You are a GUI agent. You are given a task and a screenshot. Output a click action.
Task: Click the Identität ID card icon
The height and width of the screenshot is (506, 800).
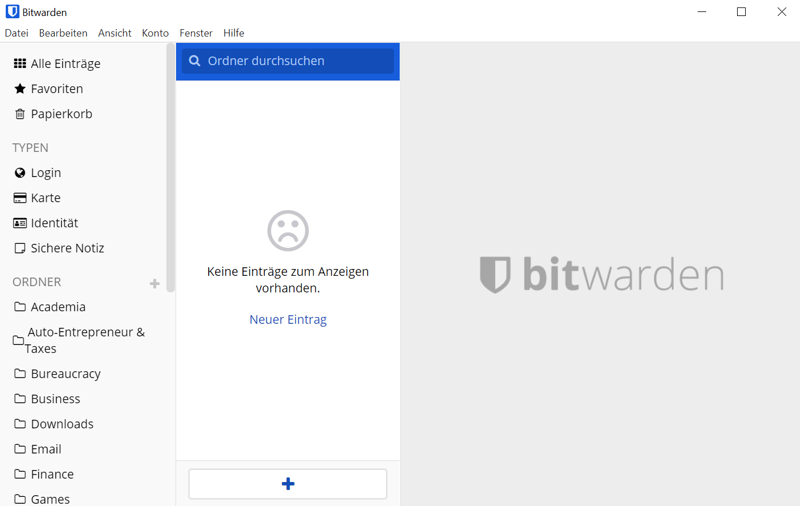click(20, 223)
